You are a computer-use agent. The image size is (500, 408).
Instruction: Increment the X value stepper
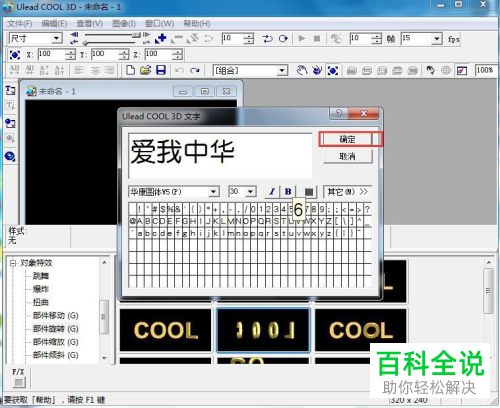click(x=70, y=52)
